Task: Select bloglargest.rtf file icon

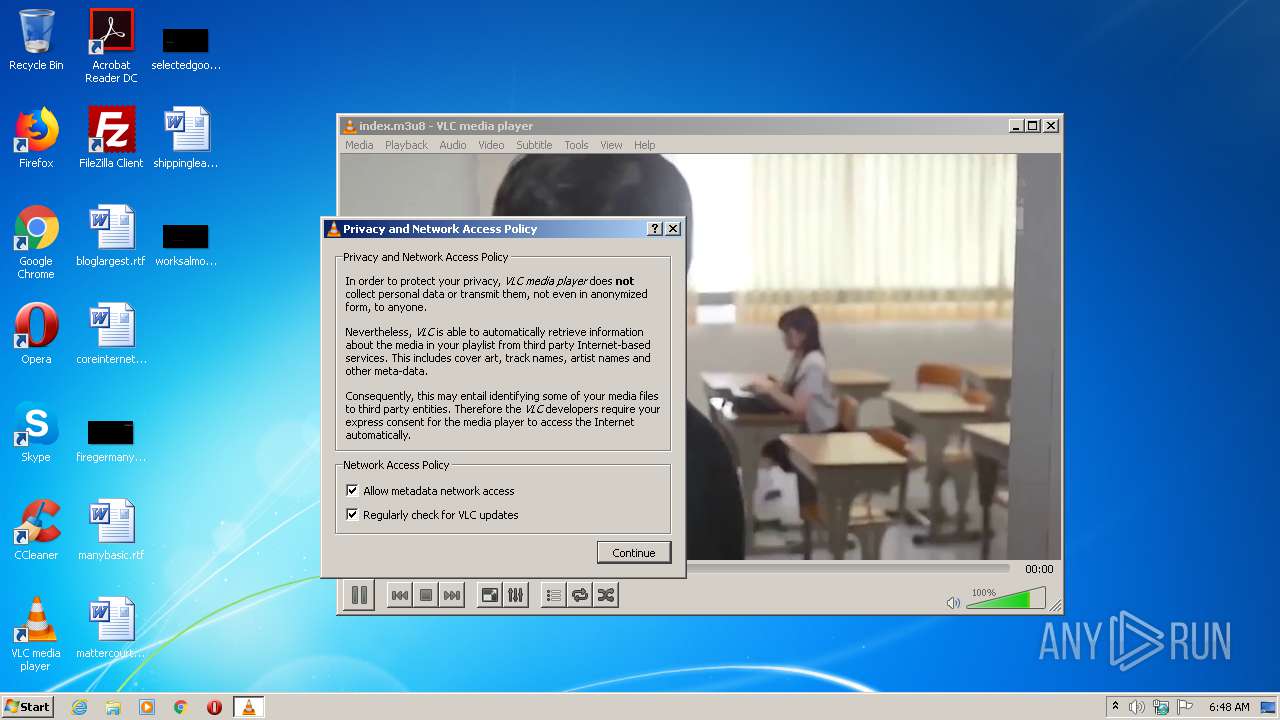Action: [x=111, y=236]
